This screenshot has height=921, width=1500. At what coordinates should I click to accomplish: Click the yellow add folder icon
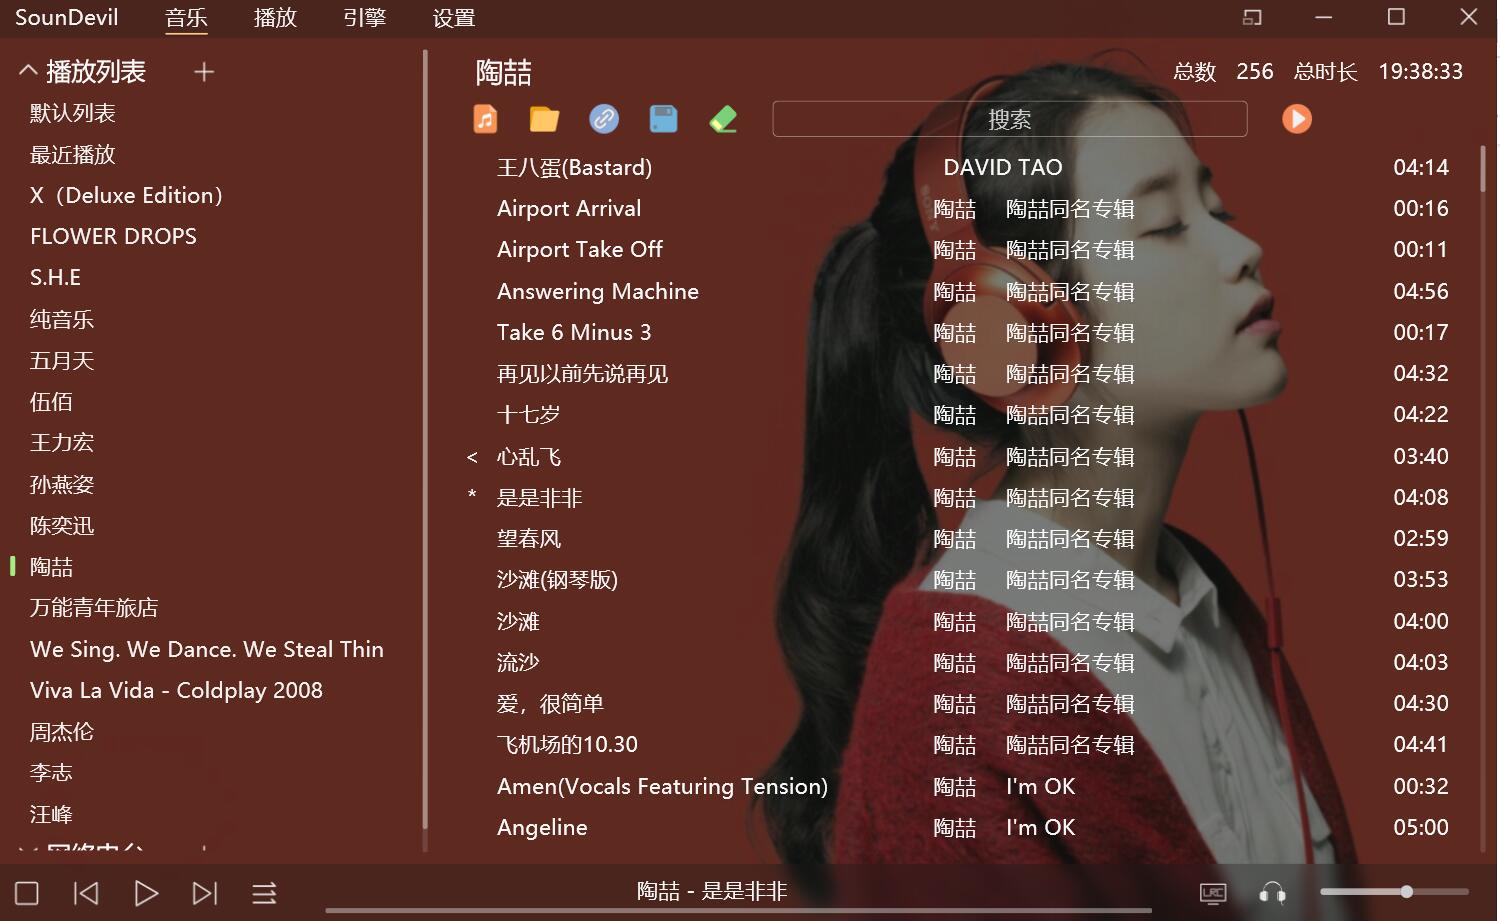[544, 119]
